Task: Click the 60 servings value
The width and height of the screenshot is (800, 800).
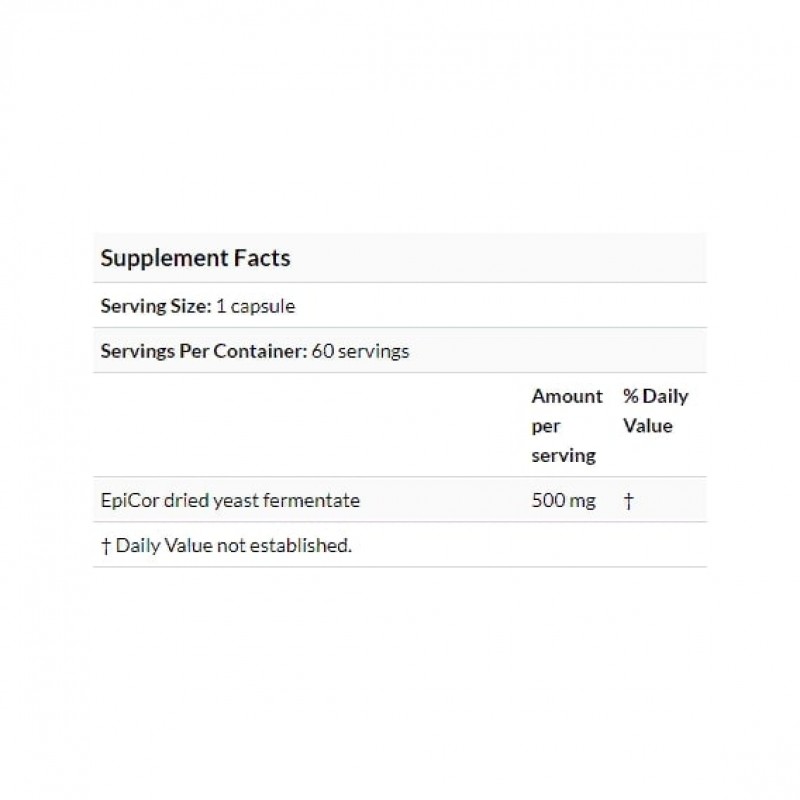Action: [x=360, y=351]
